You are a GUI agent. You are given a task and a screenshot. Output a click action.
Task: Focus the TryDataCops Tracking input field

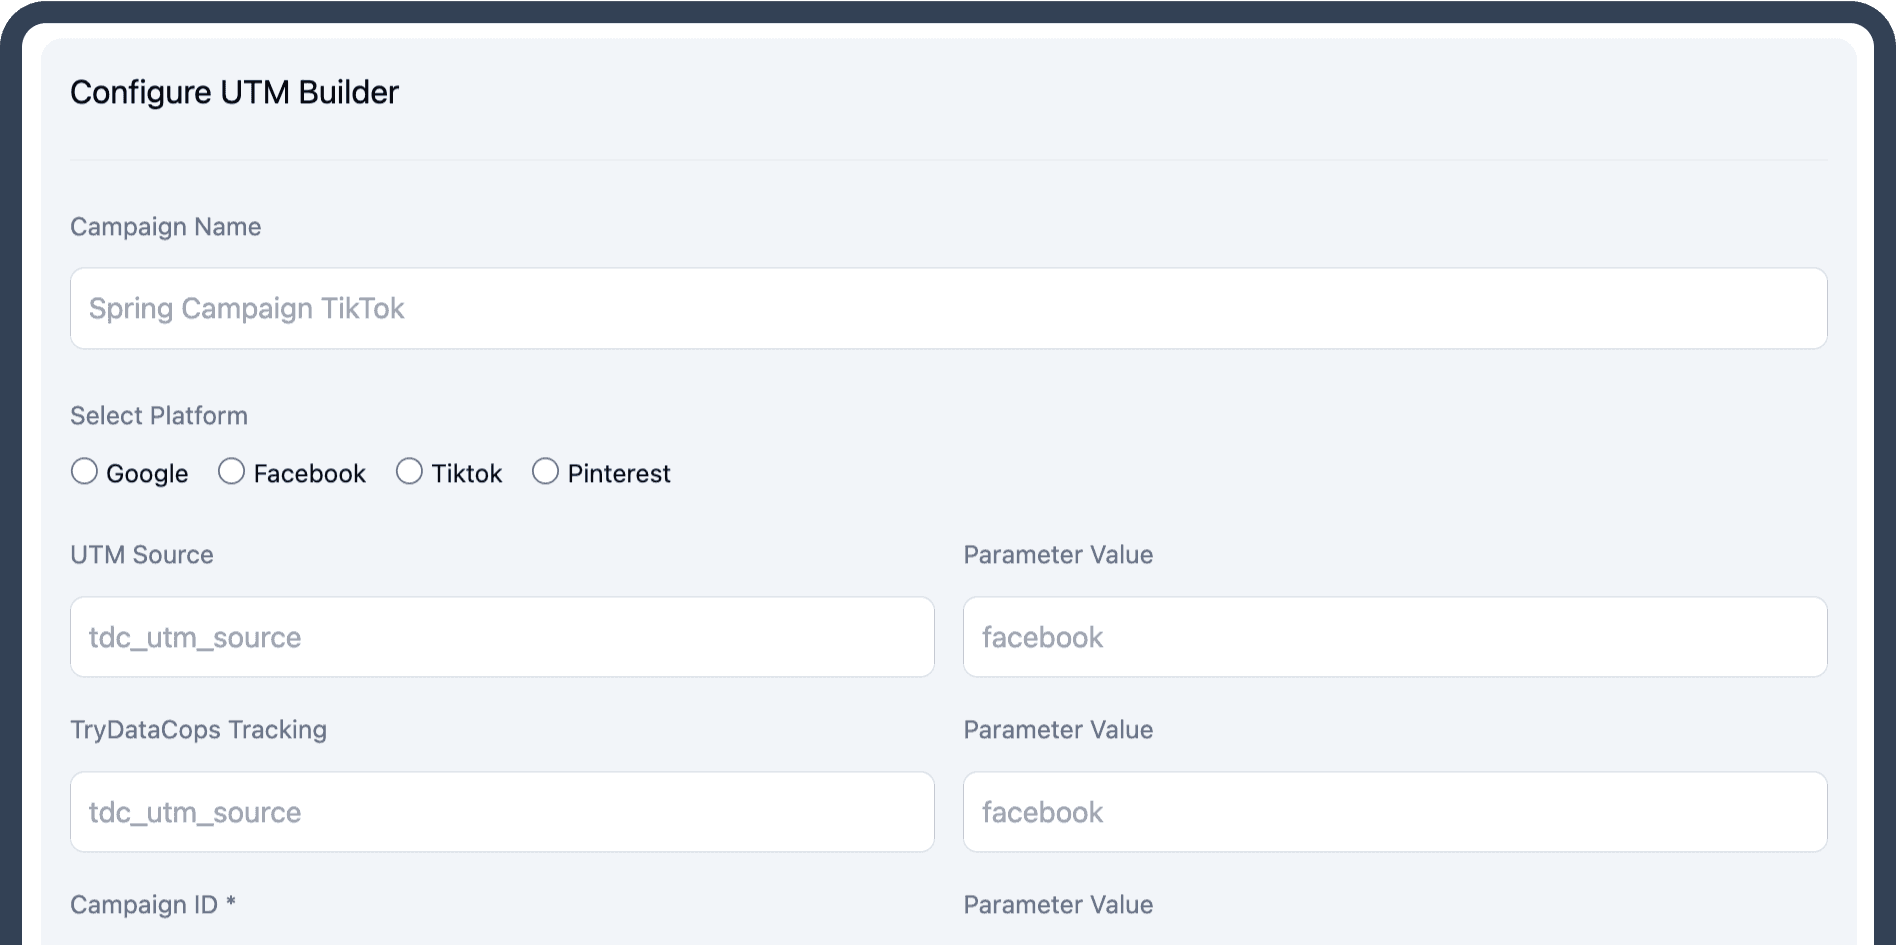pyautogui.click(x=502, y=812)
